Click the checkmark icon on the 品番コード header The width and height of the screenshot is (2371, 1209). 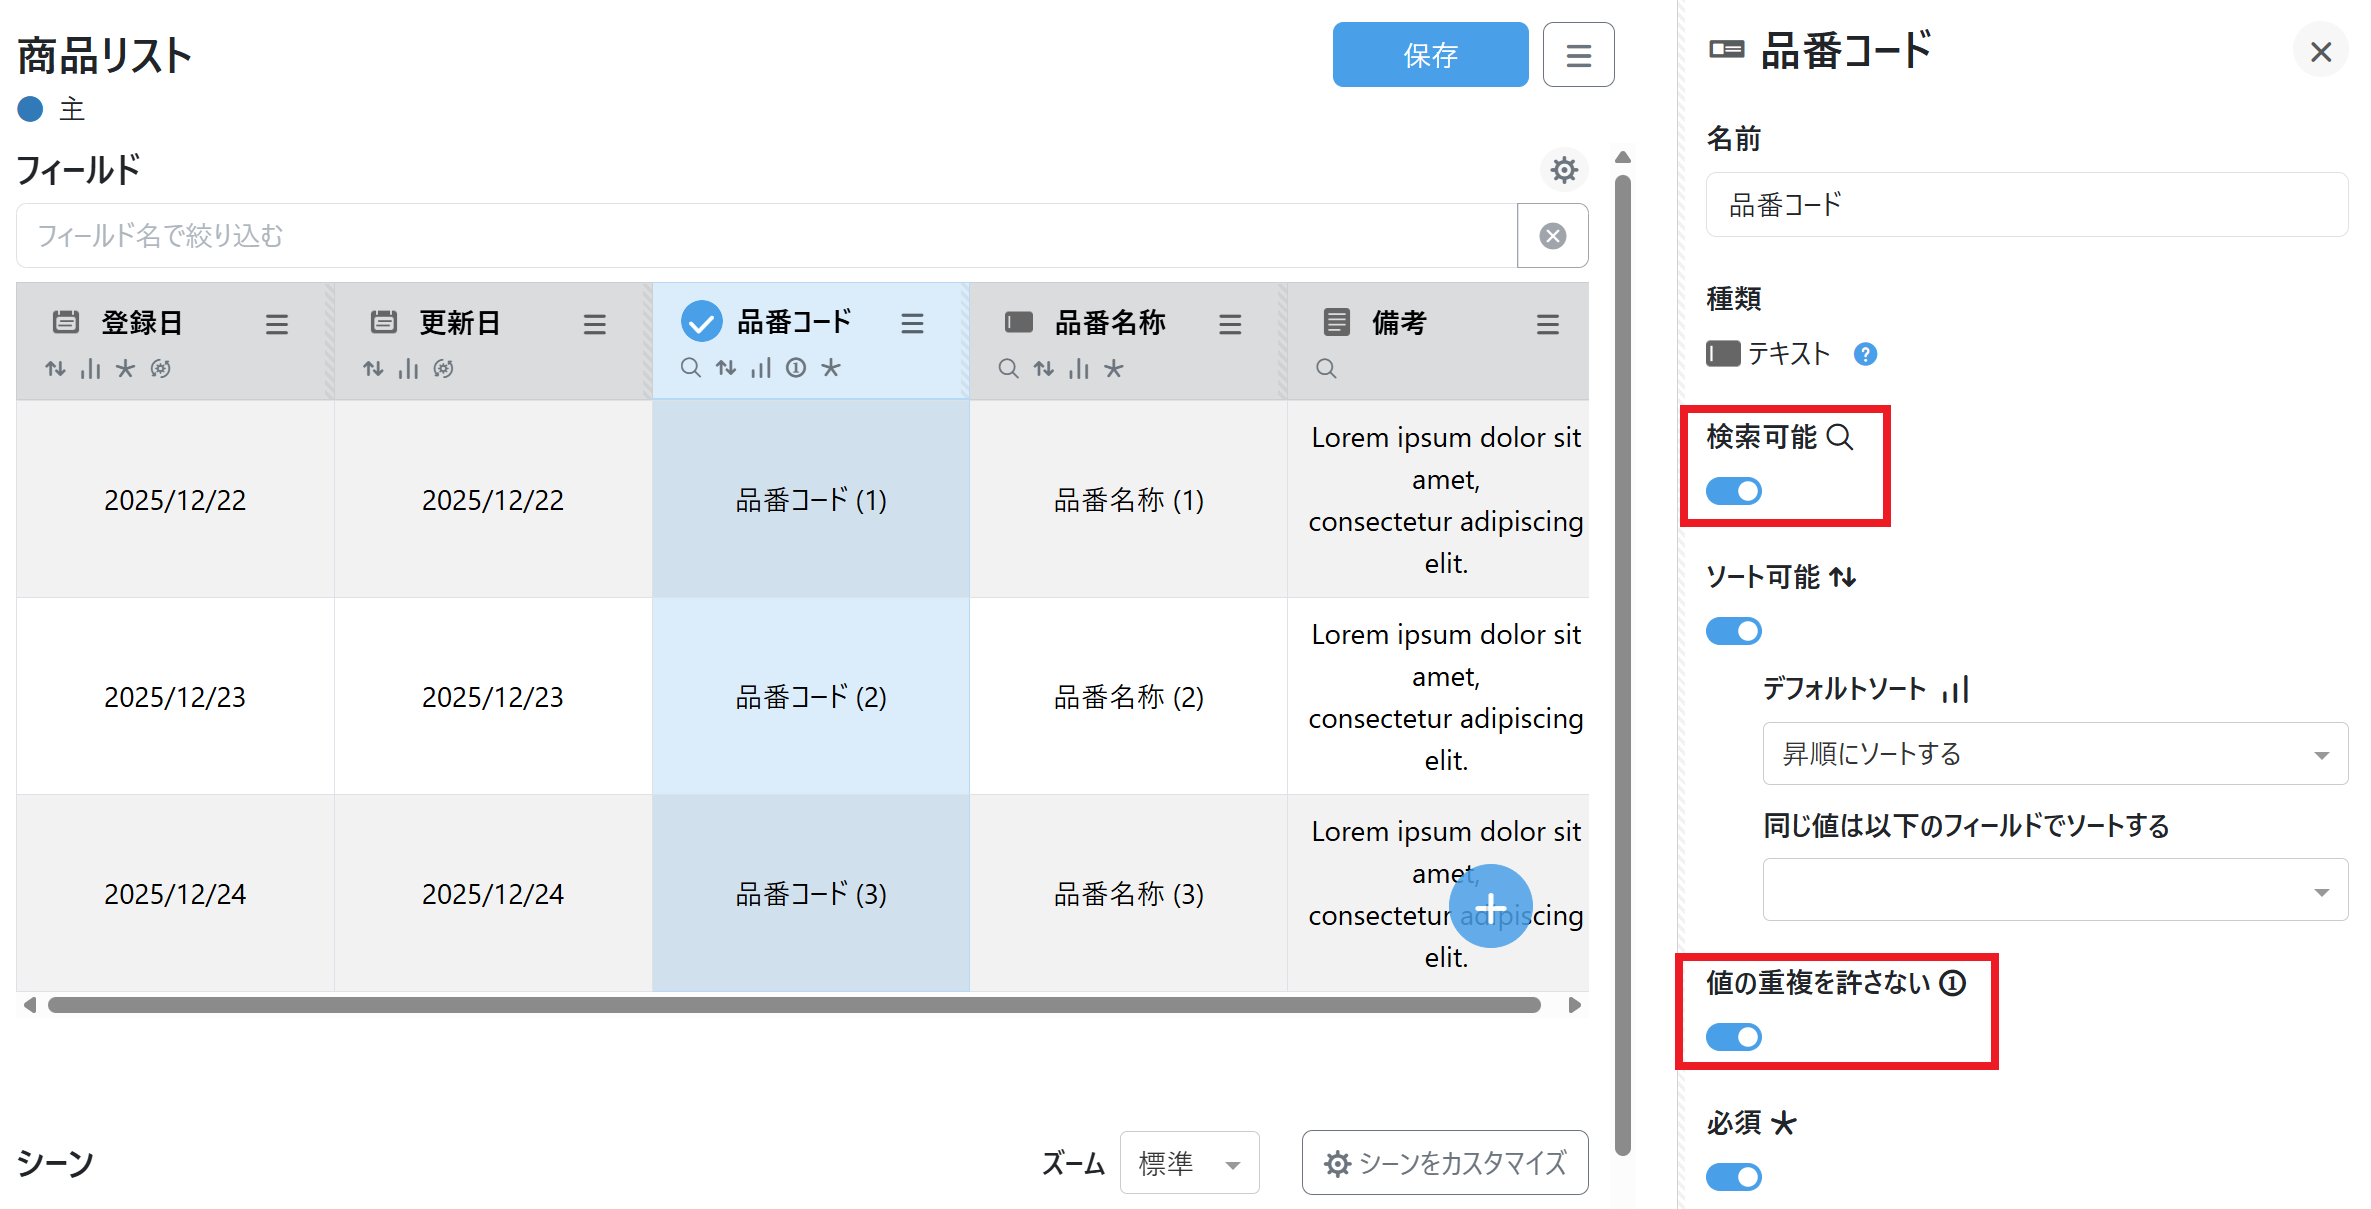pyautogui.click(x=701, y=322)
